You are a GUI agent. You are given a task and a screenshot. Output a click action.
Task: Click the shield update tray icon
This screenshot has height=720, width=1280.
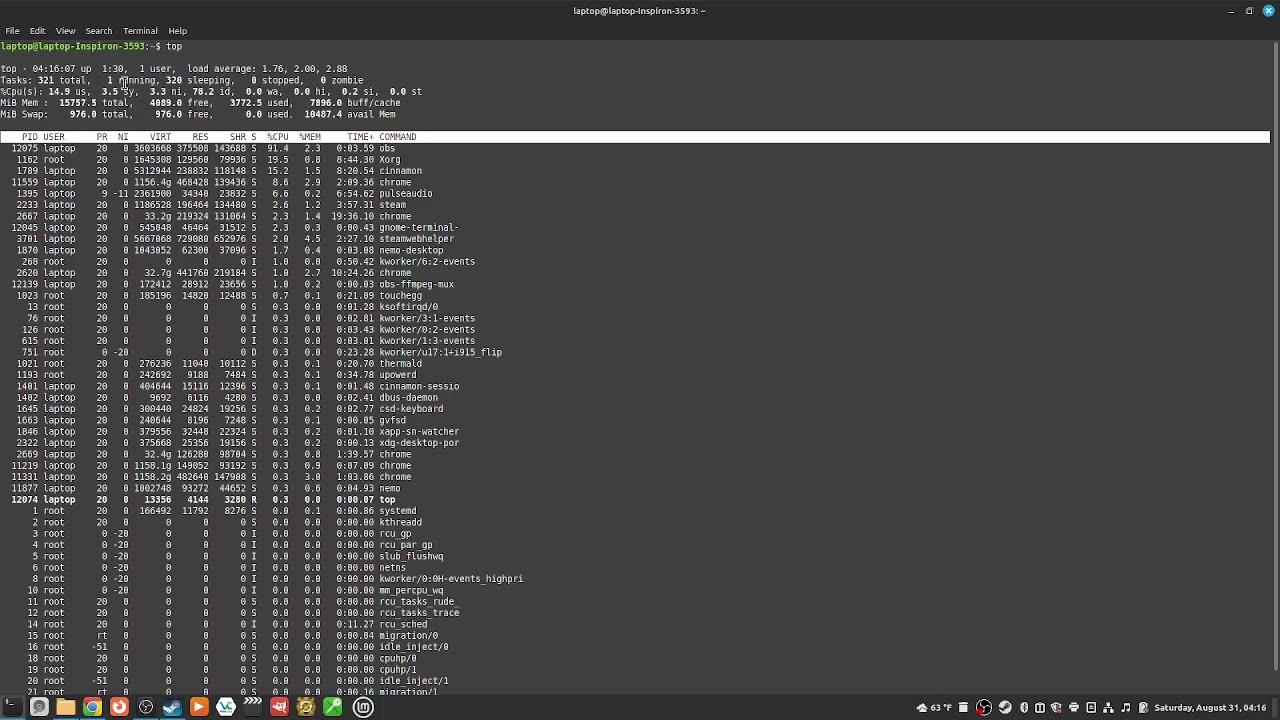pos(1056,708)
